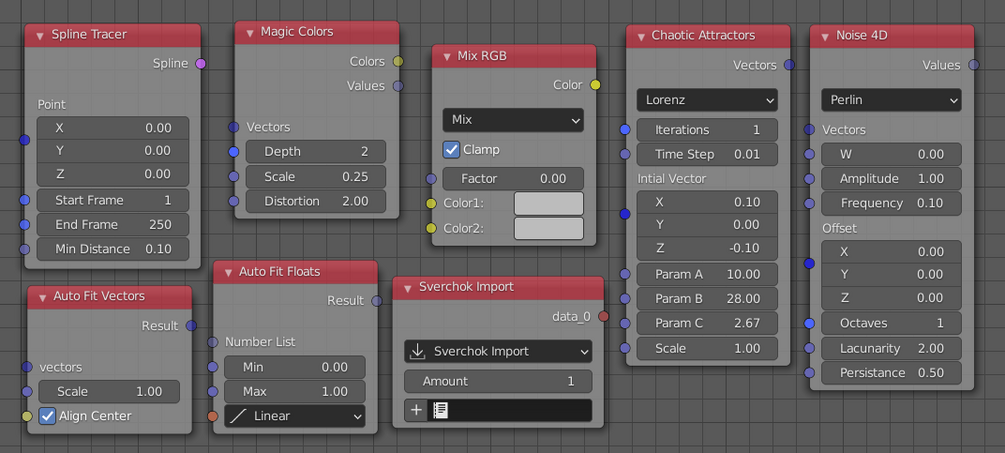The image size is (1005, 453).
Task: Click the Start Frame input socket
Action: click(24, 200)
